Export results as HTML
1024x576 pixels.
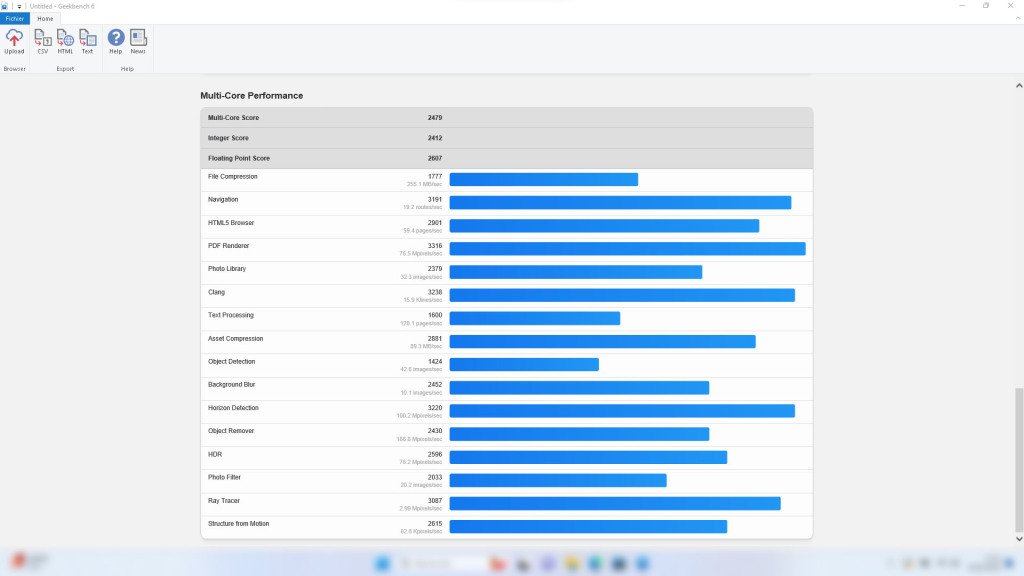click(65, 42)
